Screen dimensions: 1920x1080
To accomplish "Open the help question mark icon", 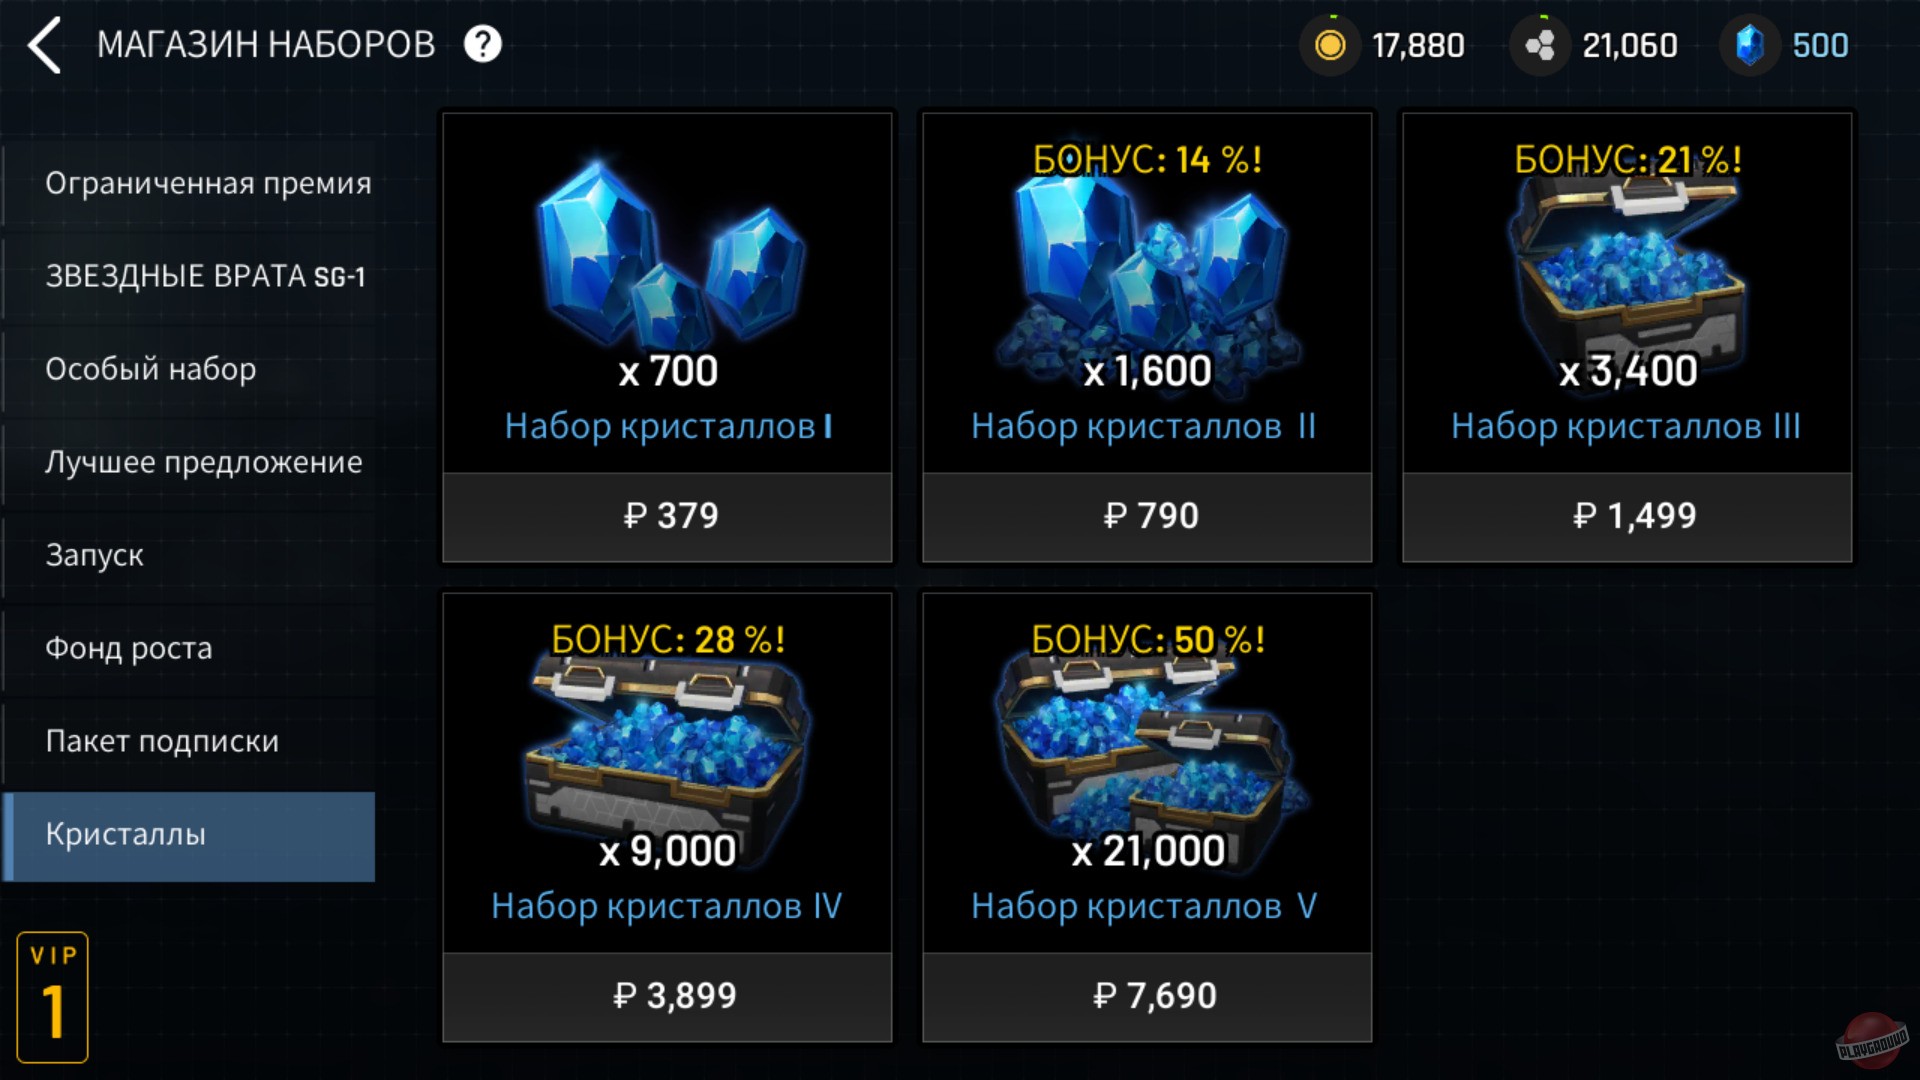I will tap(483, 45).
